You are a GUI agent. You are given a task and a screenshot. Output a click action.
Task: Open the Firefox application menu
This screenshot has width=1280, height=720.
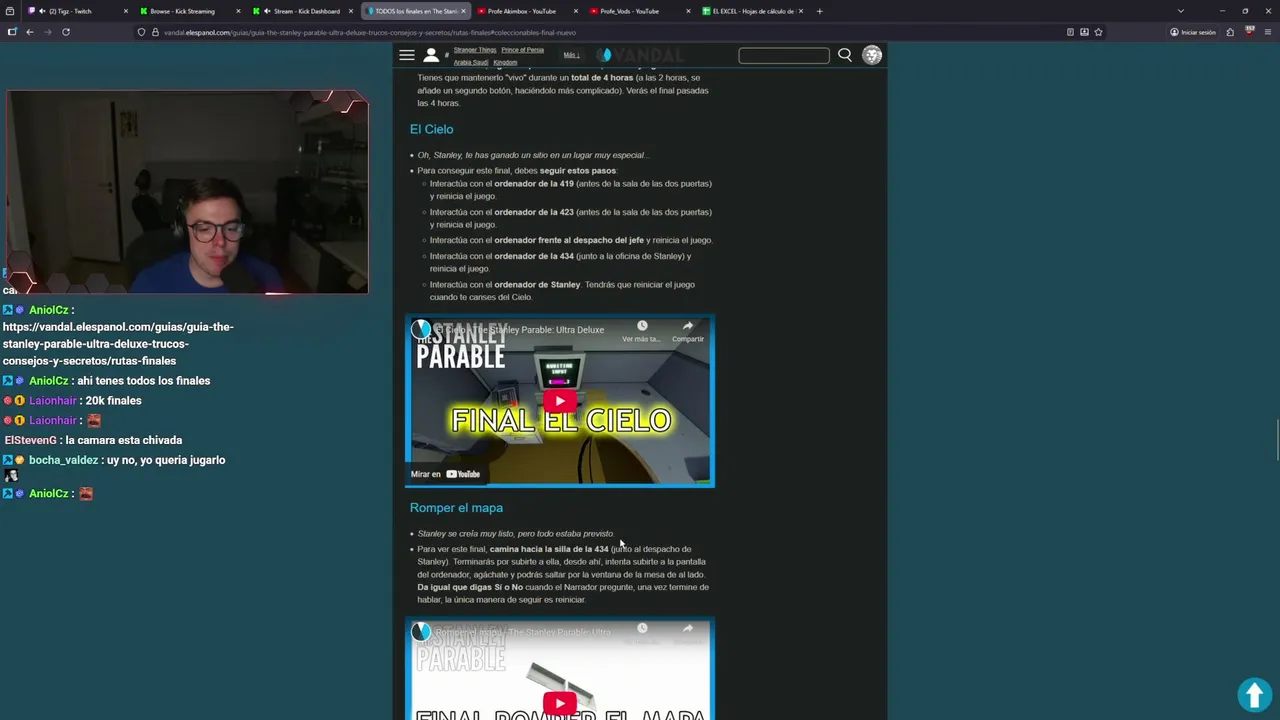pos(1268,32)
